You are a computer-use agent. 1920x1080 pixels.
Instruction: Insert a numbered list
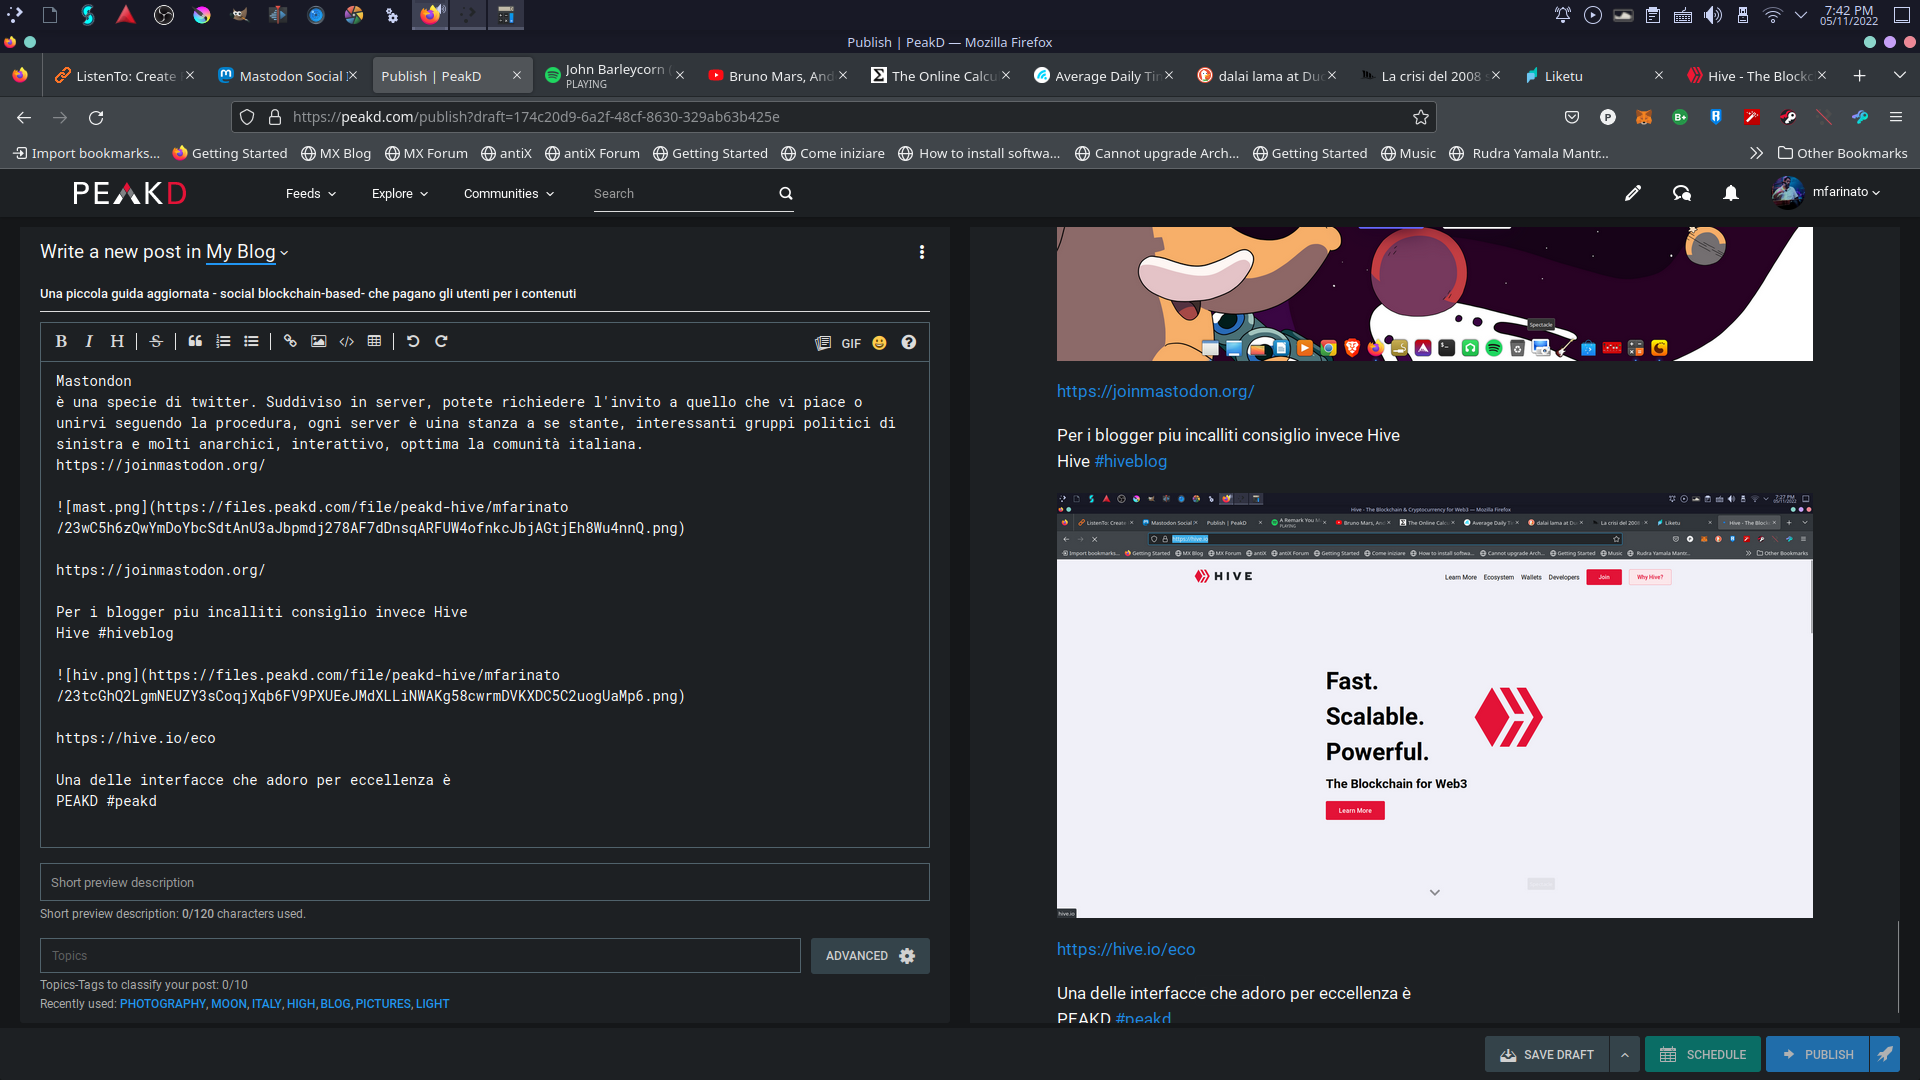(x=223, y=342)
